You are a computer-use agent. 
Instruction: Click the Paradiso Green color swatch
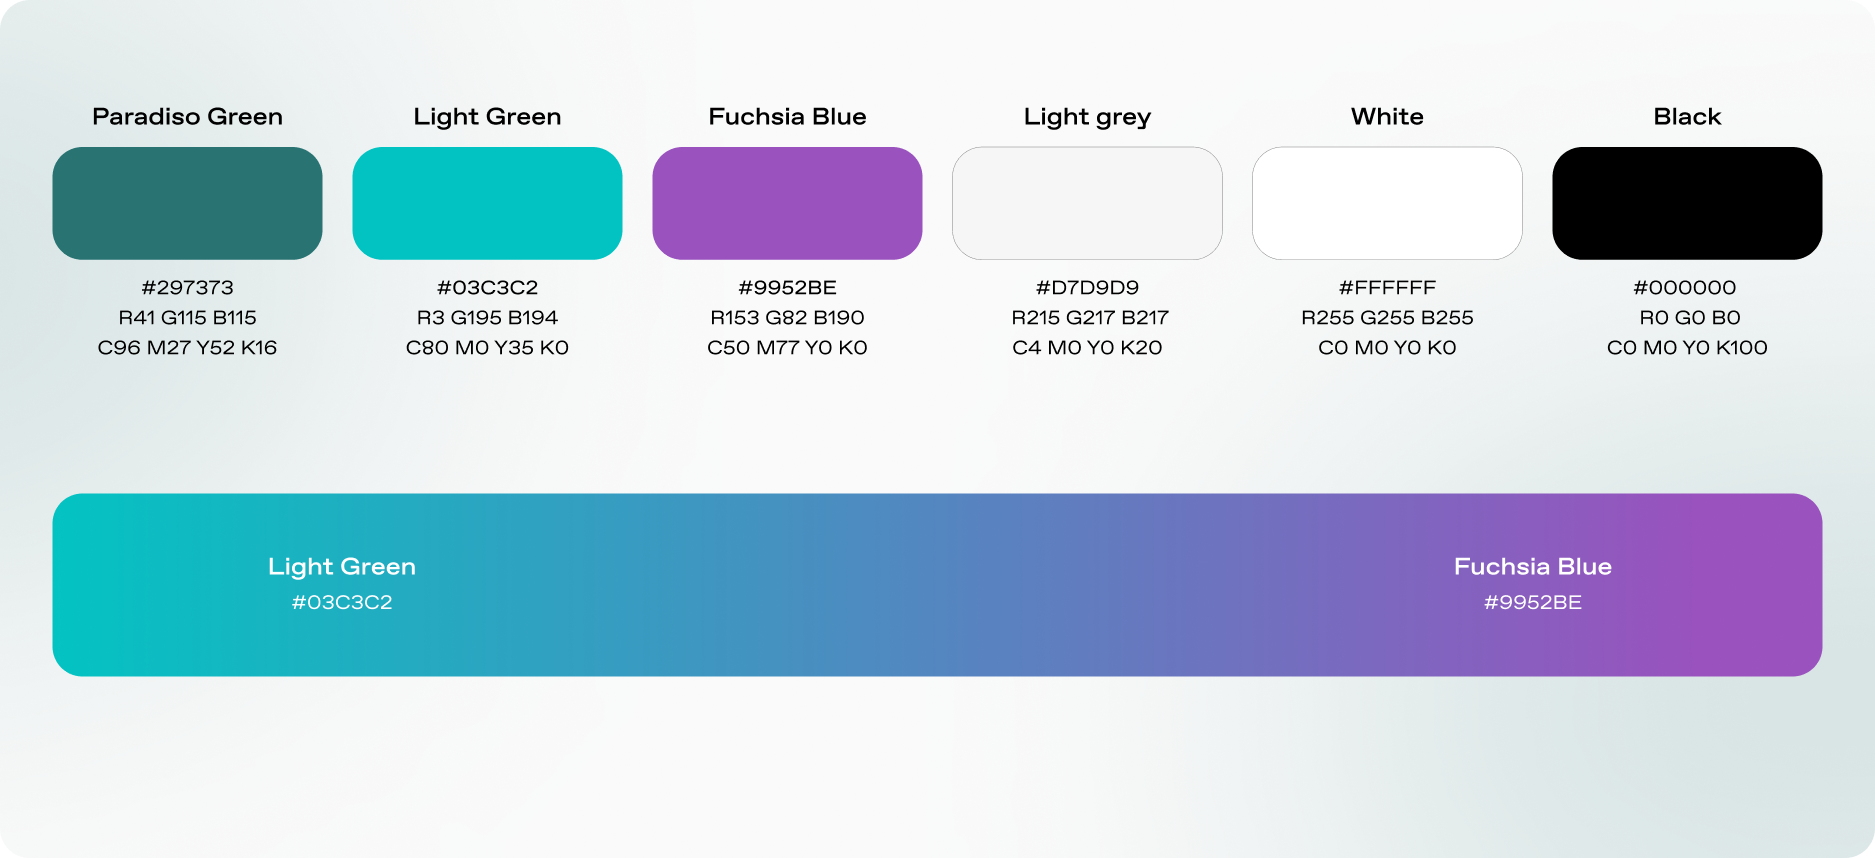(187, 203)
